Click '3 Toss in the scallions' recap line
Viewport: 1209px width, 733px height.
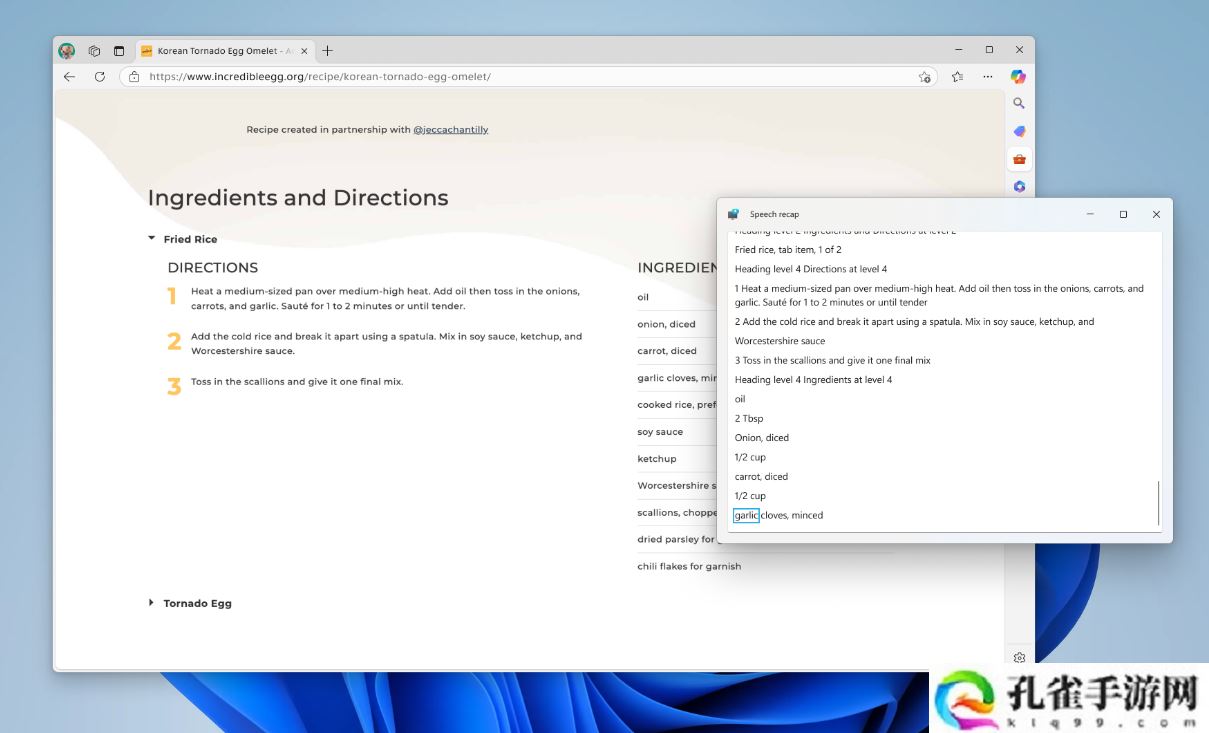pyautogui.click(x=833, y=360)
